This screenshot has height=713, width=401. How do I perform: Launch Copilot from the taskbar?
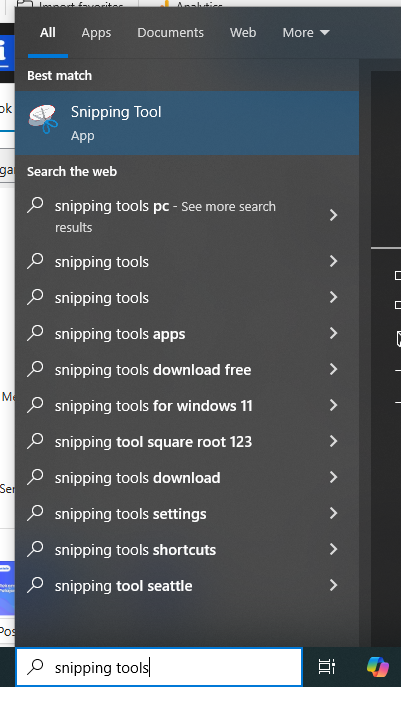click(x=378, y=667)
